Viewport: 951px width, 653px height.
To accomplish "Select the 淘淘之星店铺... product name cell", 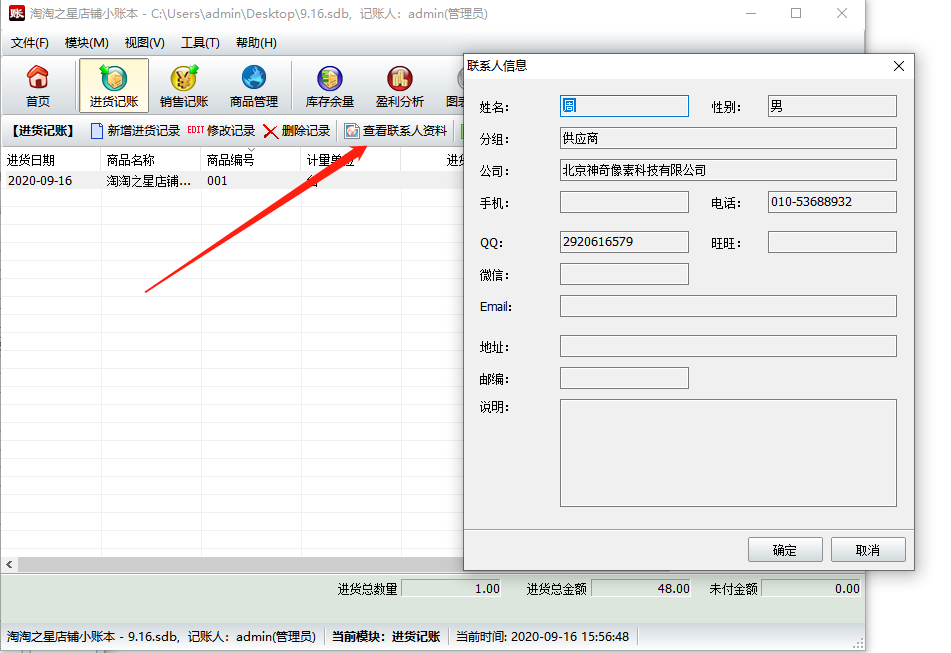I will [x=150, y=181].
